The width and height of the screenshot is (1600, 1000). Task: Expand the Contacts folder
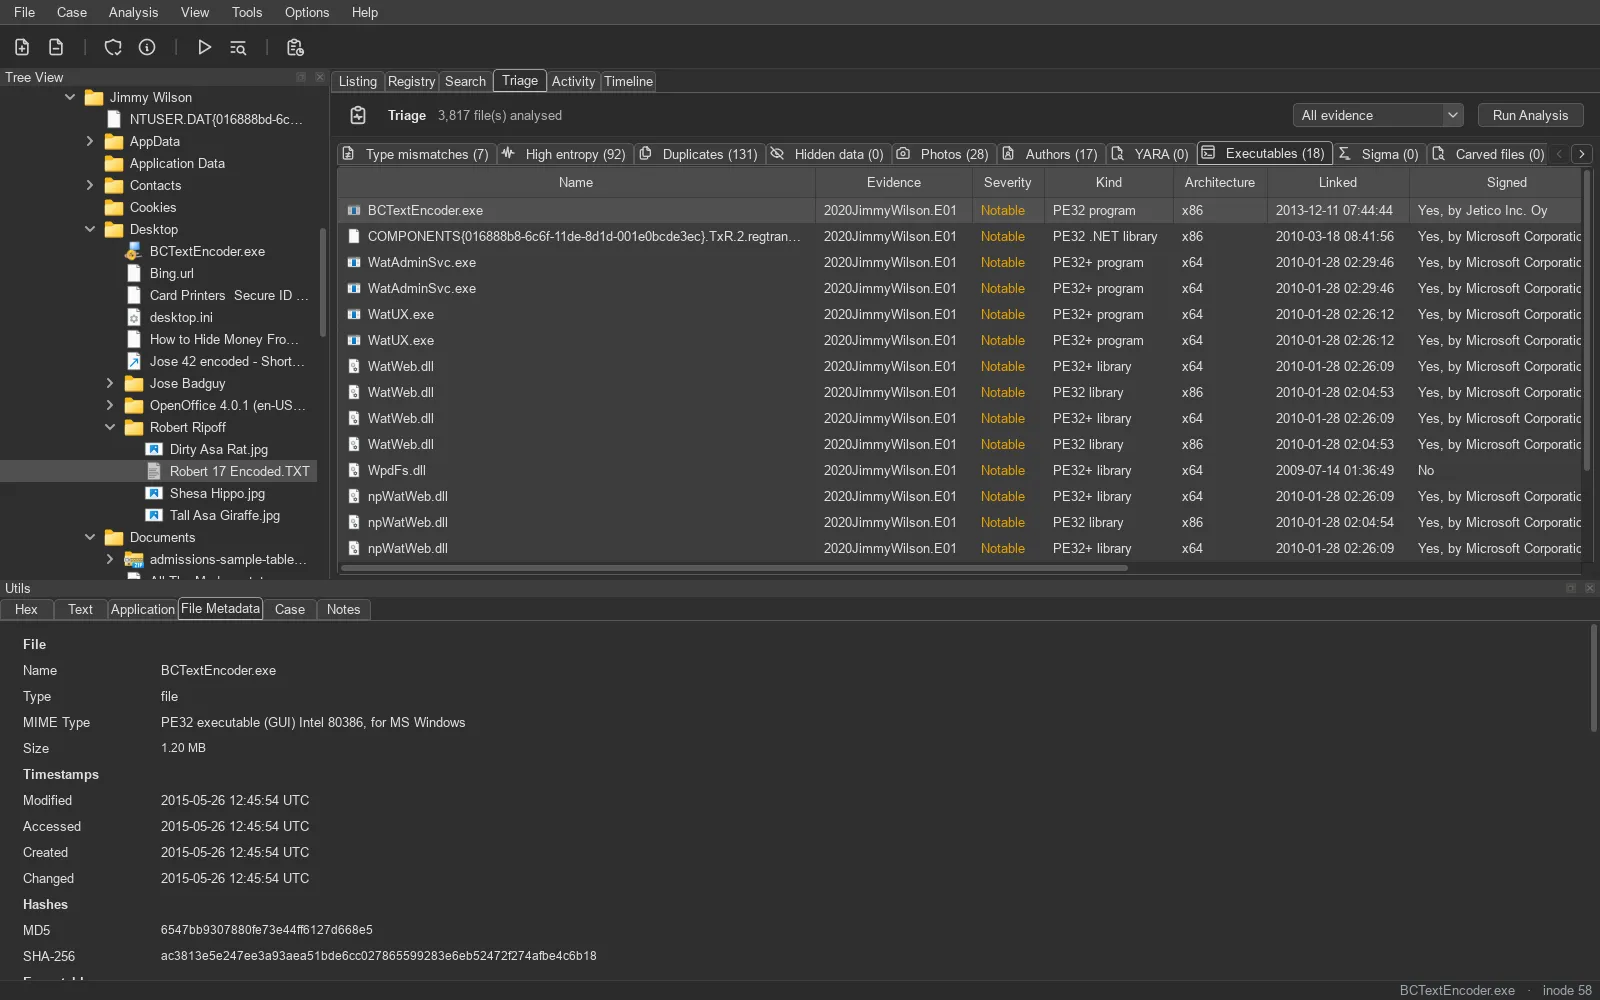pos(90,185)
